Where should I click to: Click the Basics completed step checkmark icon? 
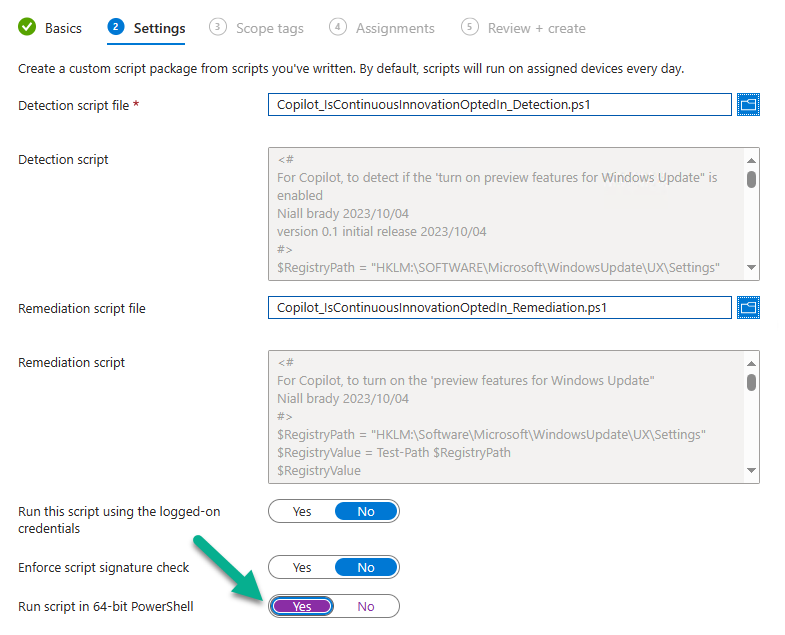(x=27, y=27)
